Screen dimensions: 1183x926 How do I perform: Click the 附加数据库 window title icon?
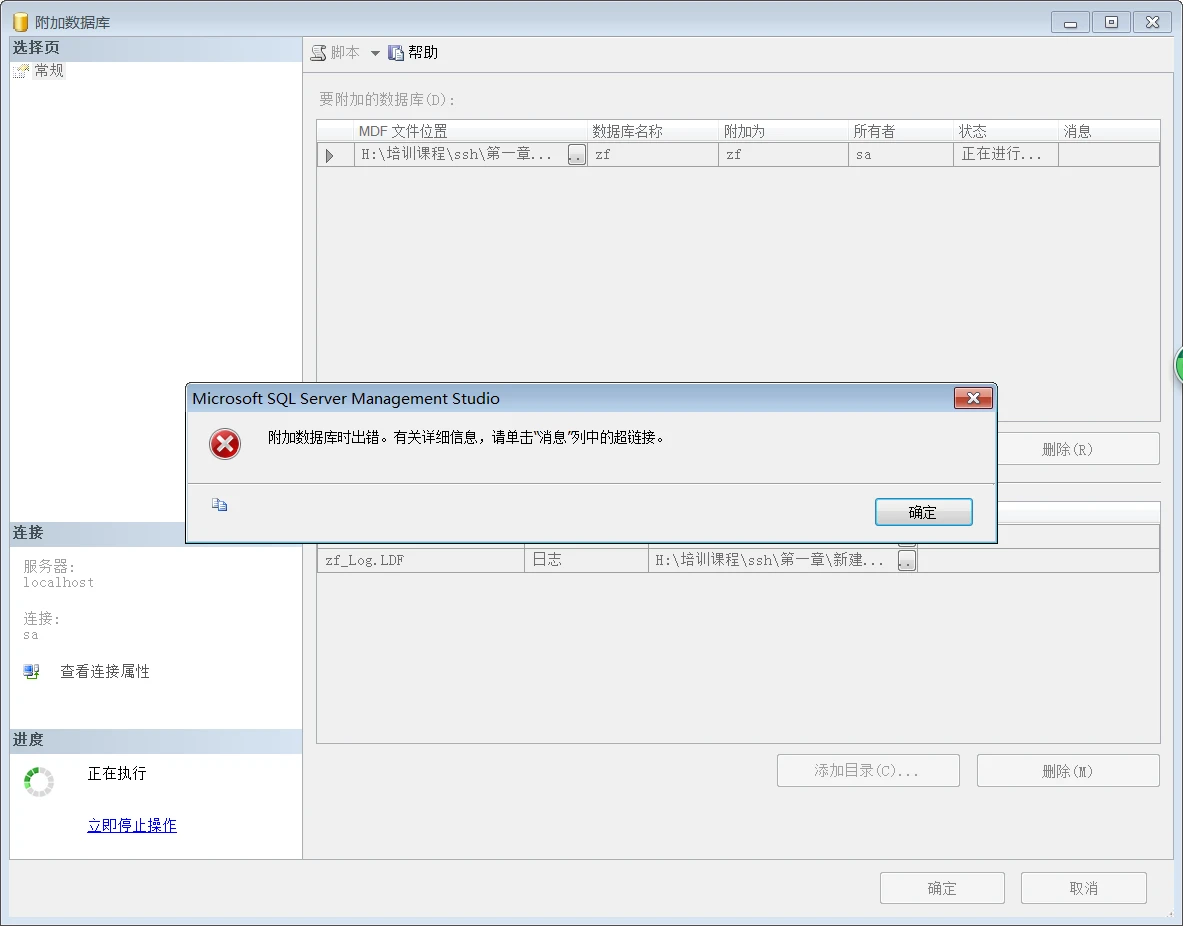tap(20, 23)
